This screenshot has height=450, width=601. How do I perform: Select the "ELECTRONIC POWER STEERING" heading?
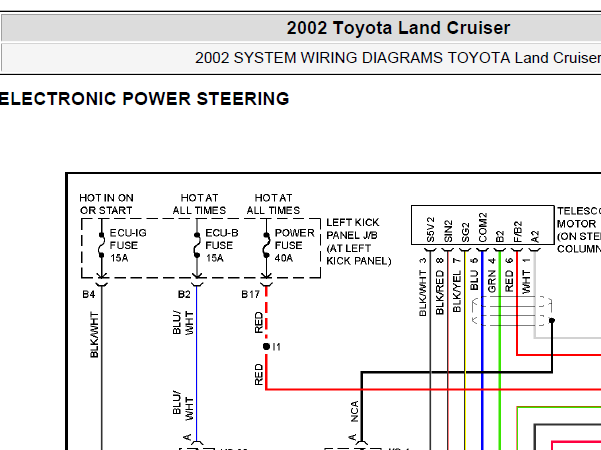[x=145, y=99]
